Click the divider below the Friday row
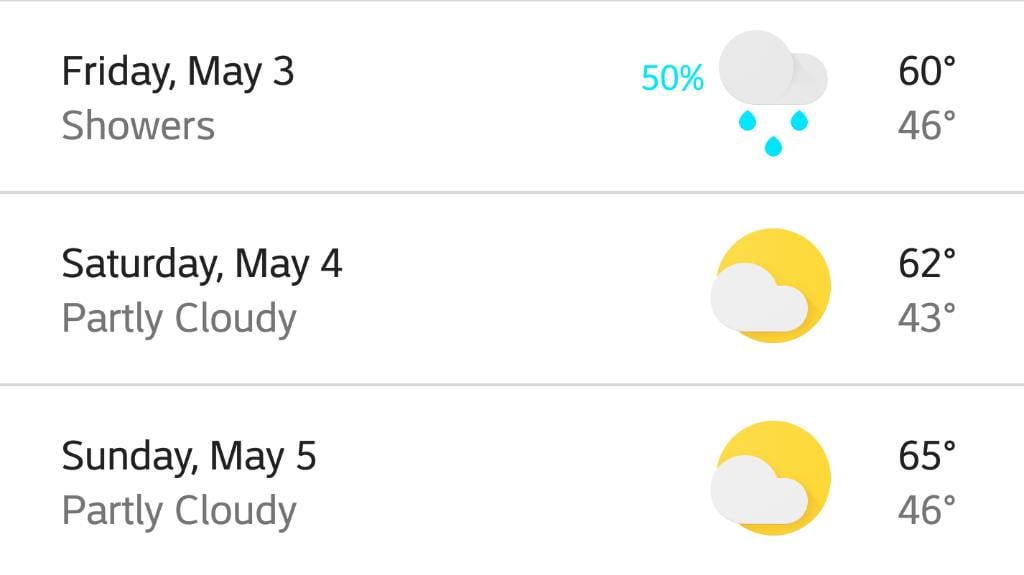Viewport: 1024px width, 575px height. click(x=512, y=193)
